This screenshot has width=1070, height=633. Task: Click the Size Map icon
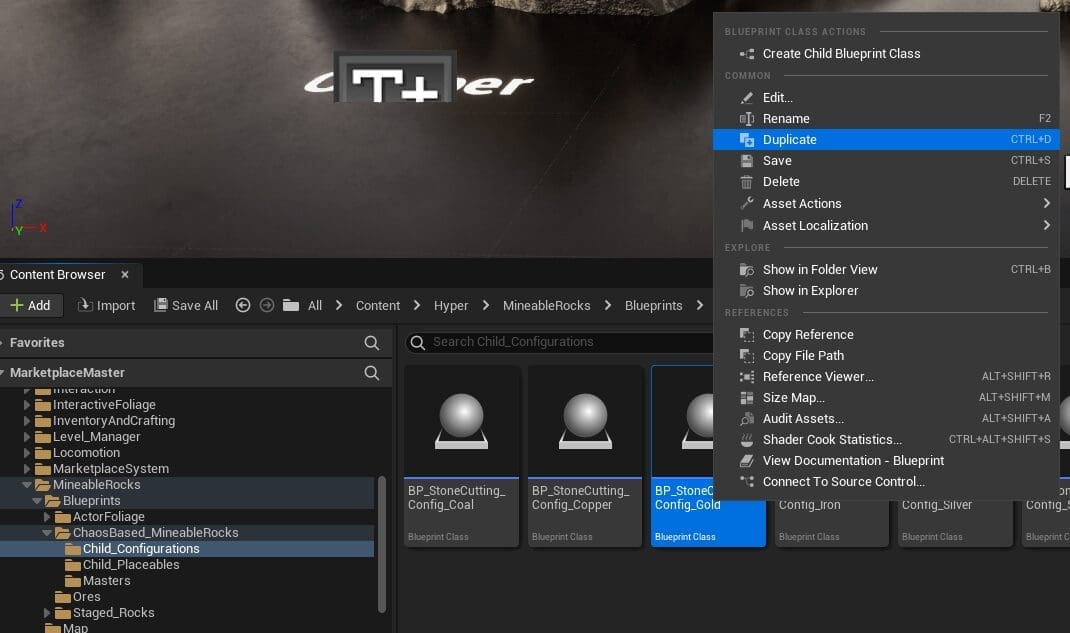(x=746, y=398)
